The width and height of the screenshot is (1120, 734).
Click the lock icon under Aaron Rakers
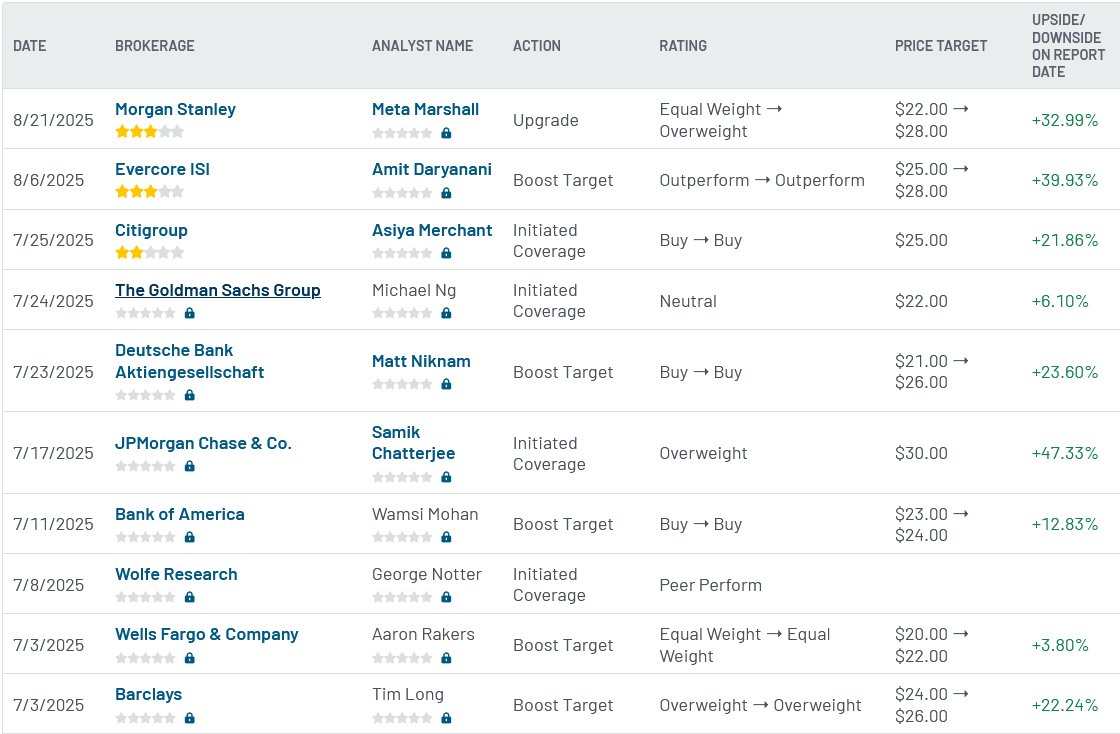coord(446,658)
